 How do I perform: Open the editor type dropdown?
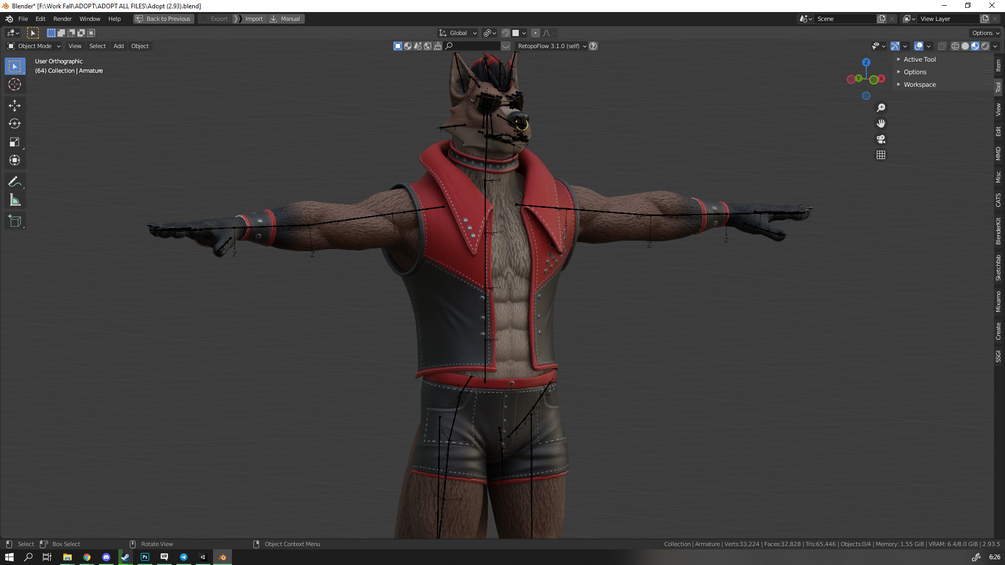tap(13, 33)
